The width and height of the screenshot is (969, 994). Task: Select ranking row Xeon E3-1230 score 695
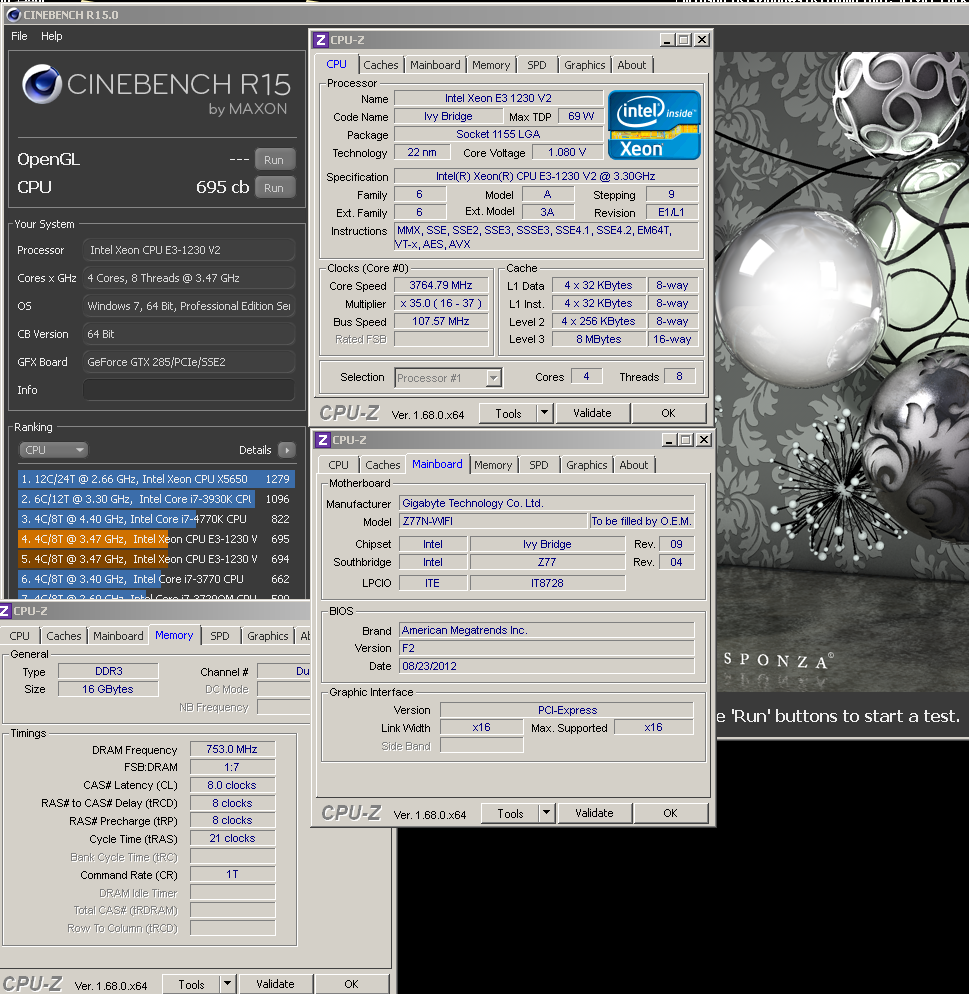(157, 539)
